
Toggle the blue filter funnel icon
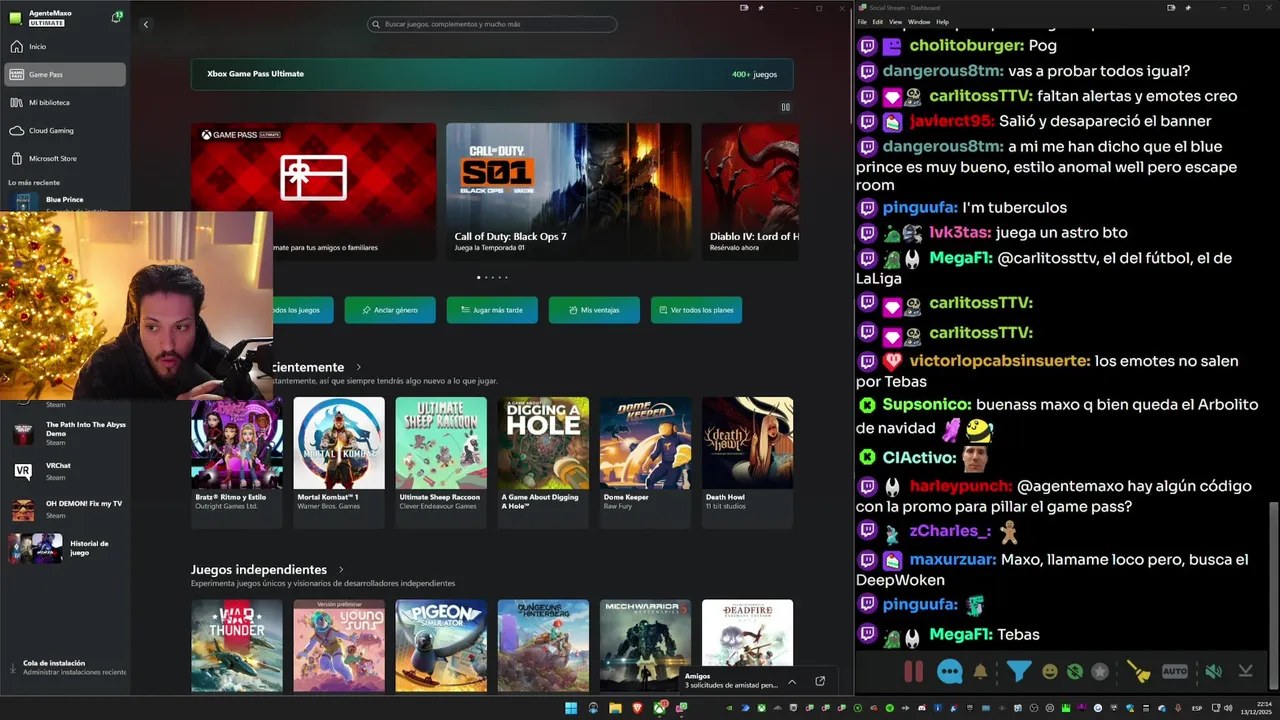click(1018, 672)
